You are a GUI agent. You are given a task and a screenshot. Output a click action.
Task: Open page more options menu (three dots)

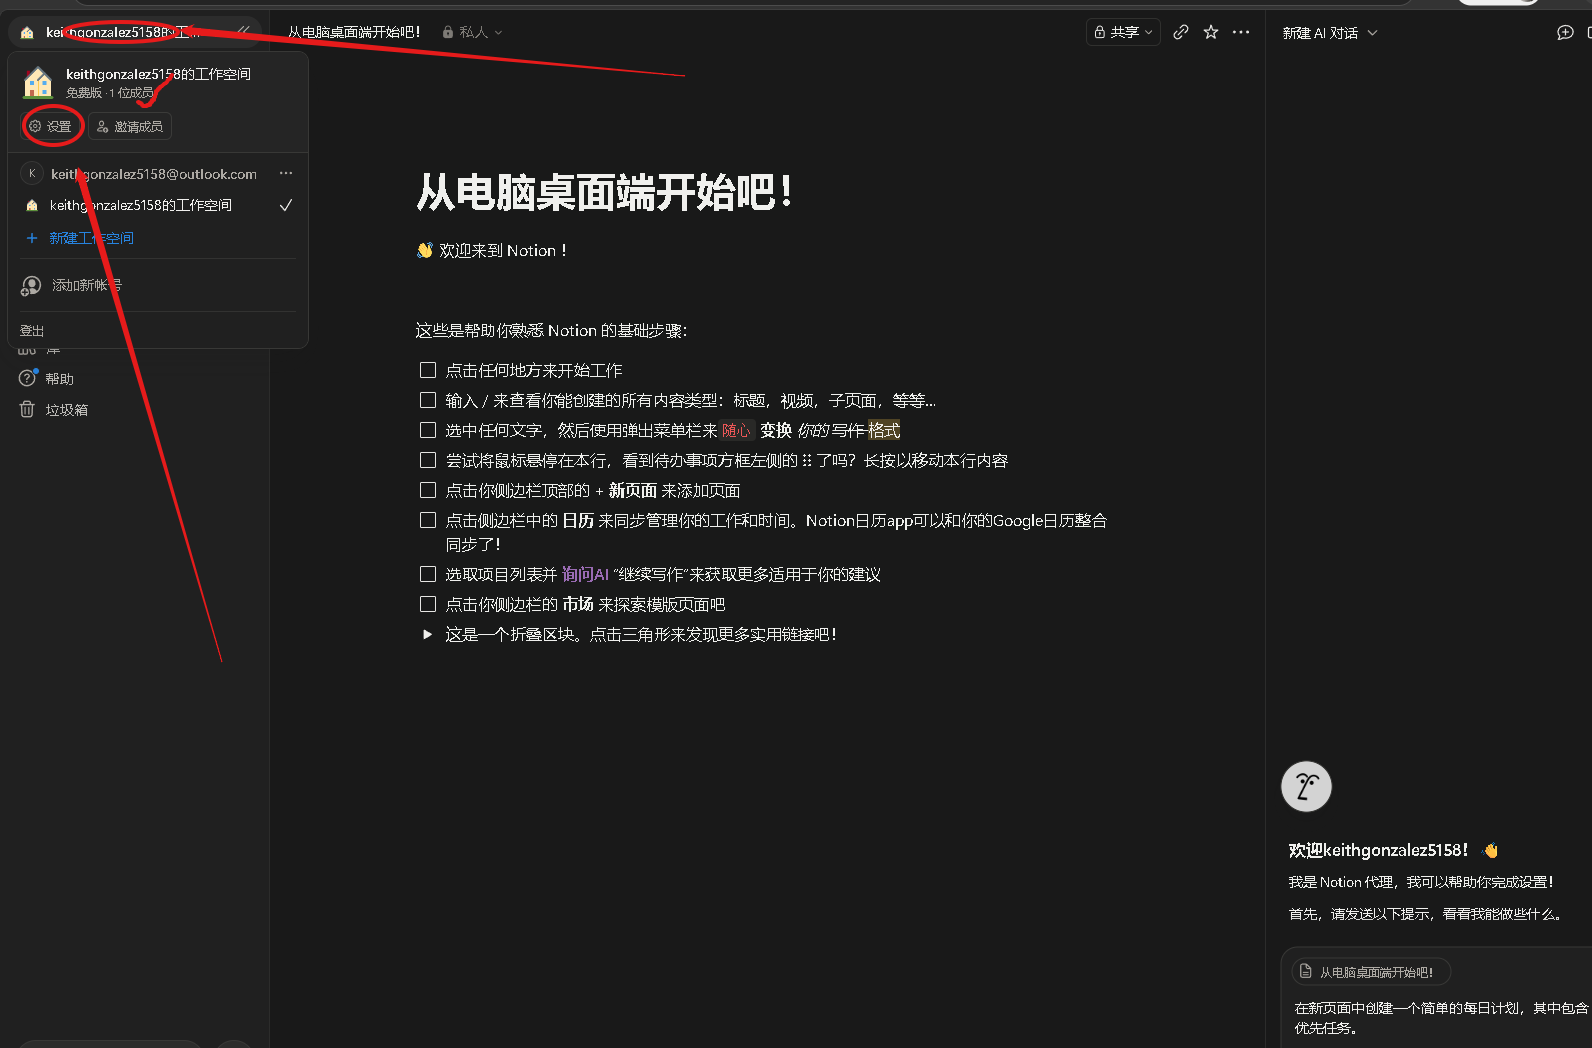click(x=1241, y=32)
